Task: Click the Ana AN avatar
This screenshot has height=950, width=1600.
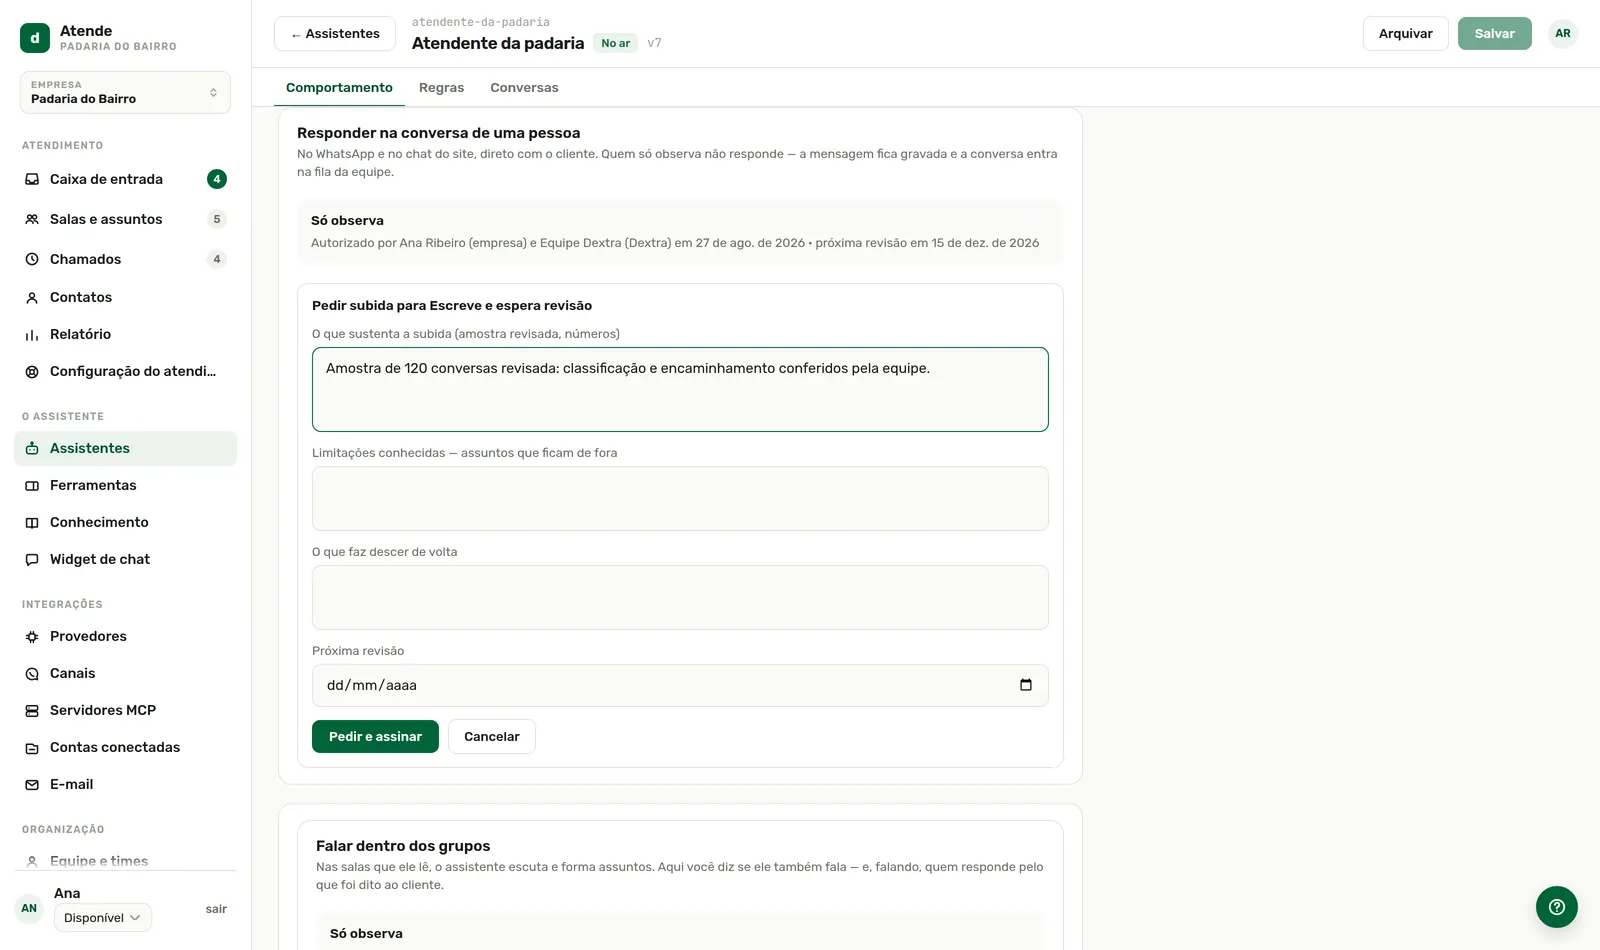Action: [x=29, y=908]
